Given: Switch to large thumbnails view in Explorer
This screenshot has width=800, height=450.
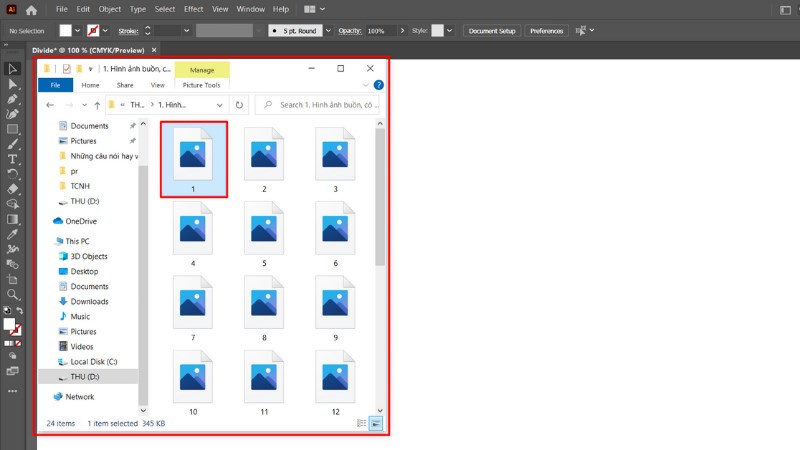Looking at the screenshot, I should pos(376,424).
